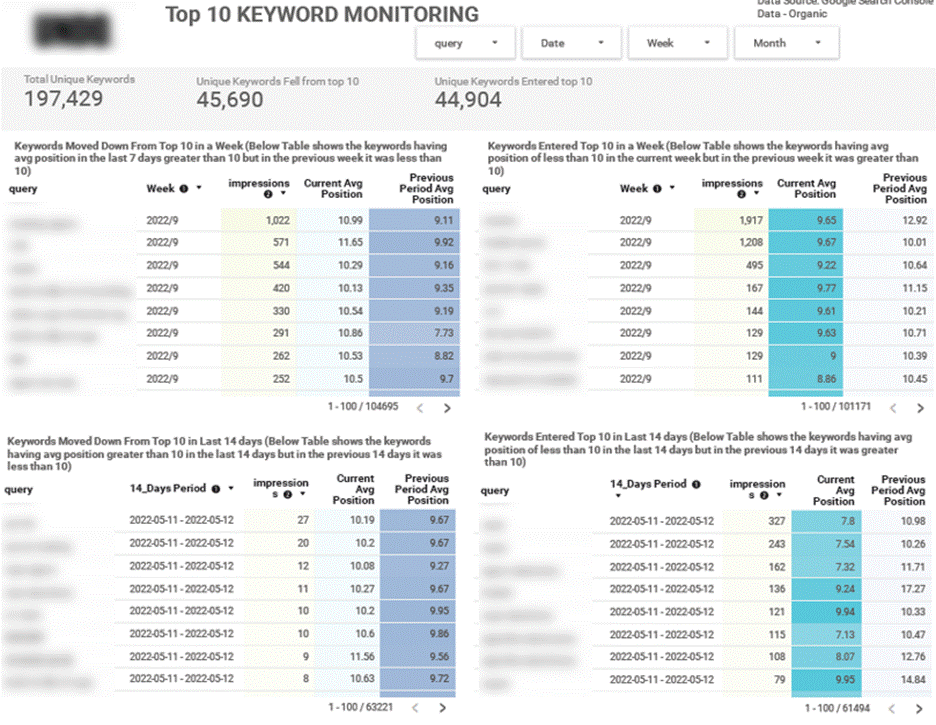Go to next page of the 101171-row table

click(921, 408)
